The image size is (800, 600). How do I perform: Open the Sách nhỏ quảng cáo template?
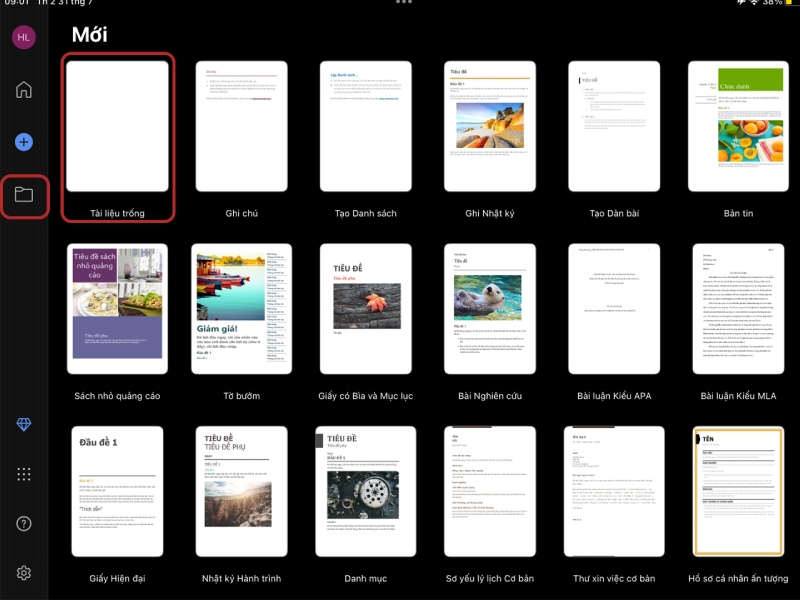tap(117, 309)
